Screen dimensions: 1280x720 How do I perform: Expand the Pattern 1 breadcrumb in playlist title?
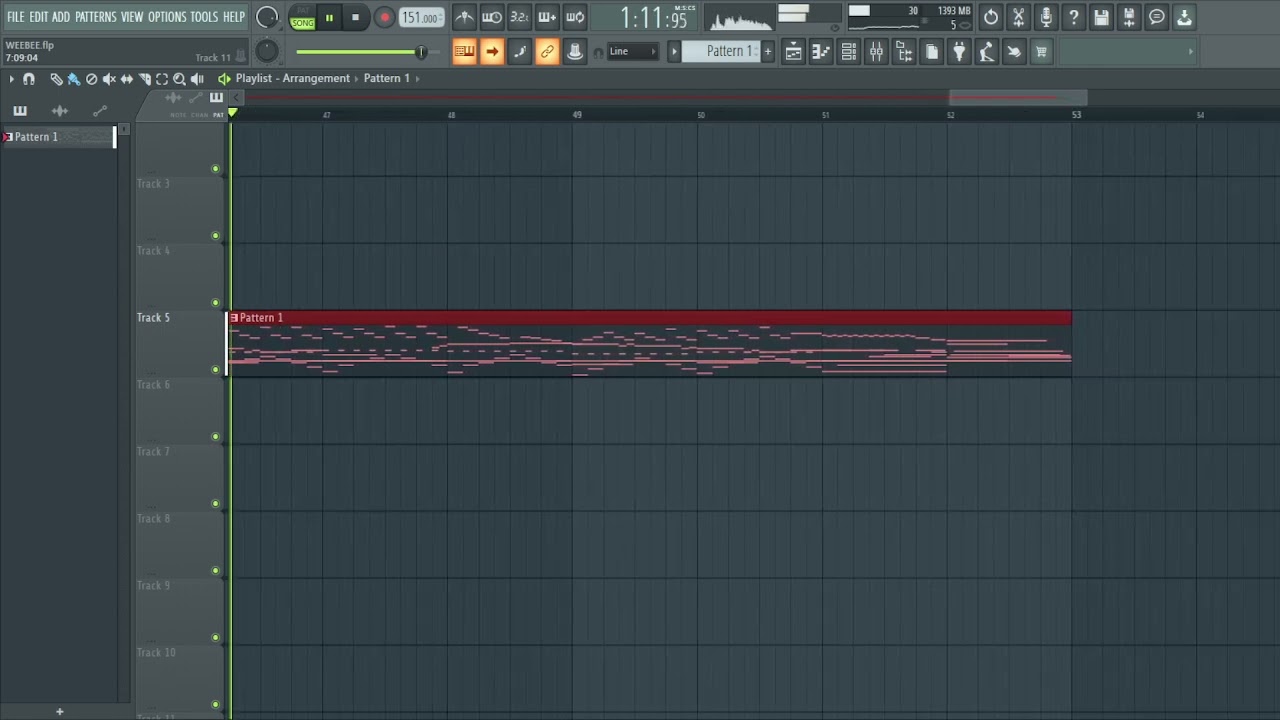[x=387, y=78]
